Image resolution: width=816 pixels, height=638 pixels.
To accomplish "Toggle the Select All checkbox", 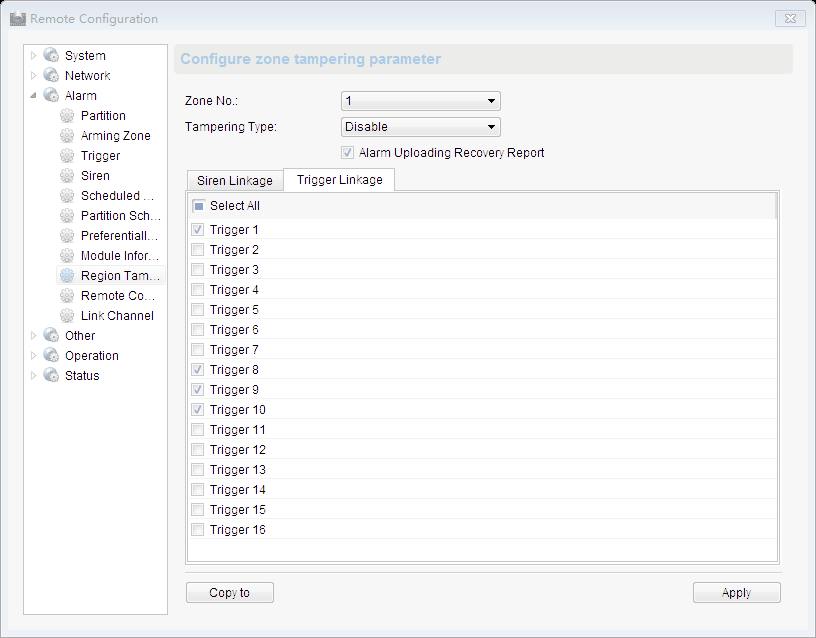I will tap(198, 206).
